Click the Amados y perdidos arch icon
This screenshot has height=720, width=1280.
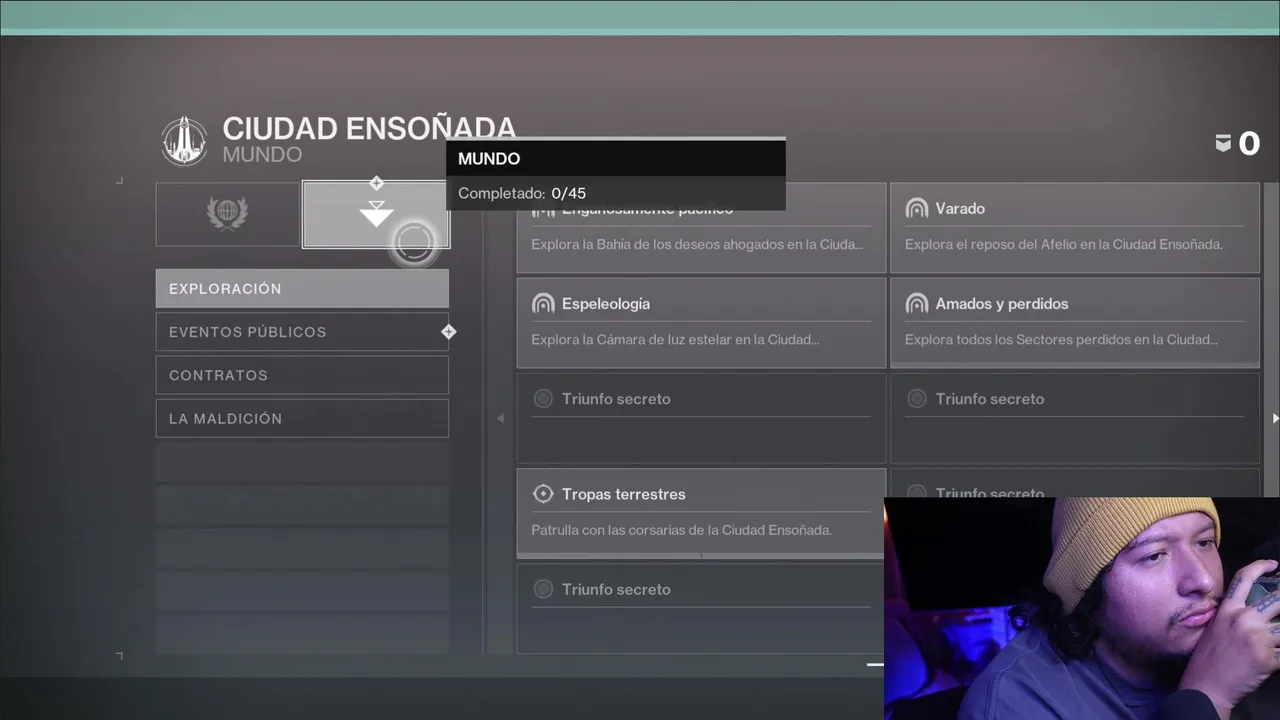pos(916,303)
